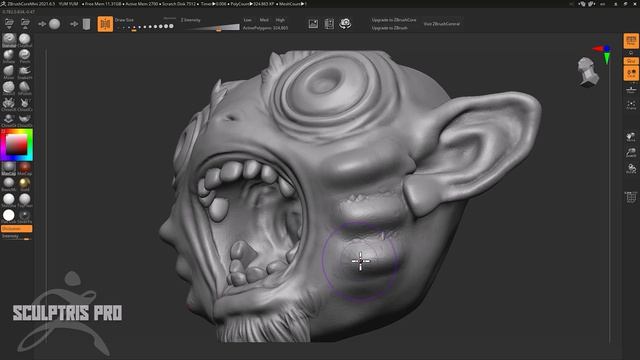Viewport: 640px width, 360px height.
Task: Choose the orange-underlined Draw Size dot
Action: click(x=134, y=28)
